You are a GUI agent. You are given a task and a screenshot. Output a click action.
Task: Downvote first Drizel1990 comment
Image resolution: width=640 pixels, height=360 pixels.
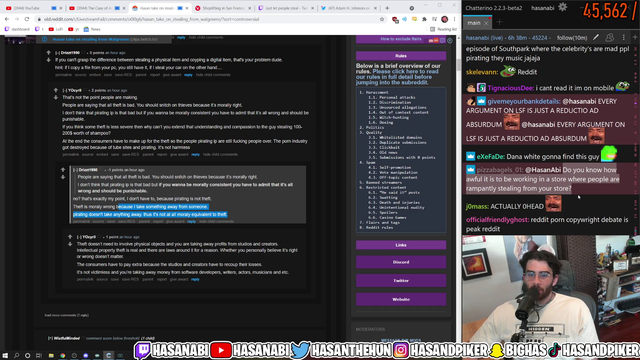coord(49,60)
